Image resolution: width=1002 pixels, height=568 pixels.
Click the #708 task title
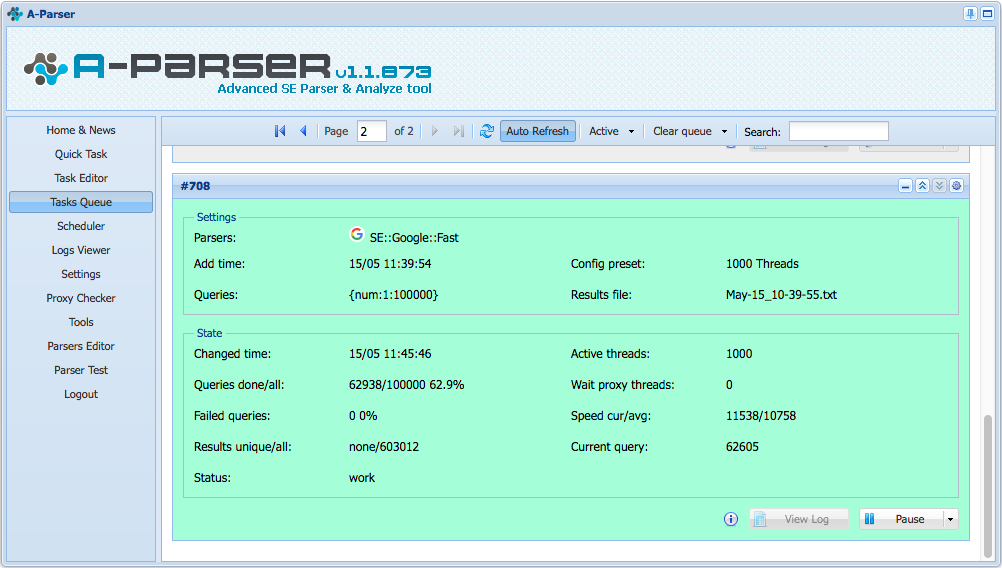click(195, 186)
